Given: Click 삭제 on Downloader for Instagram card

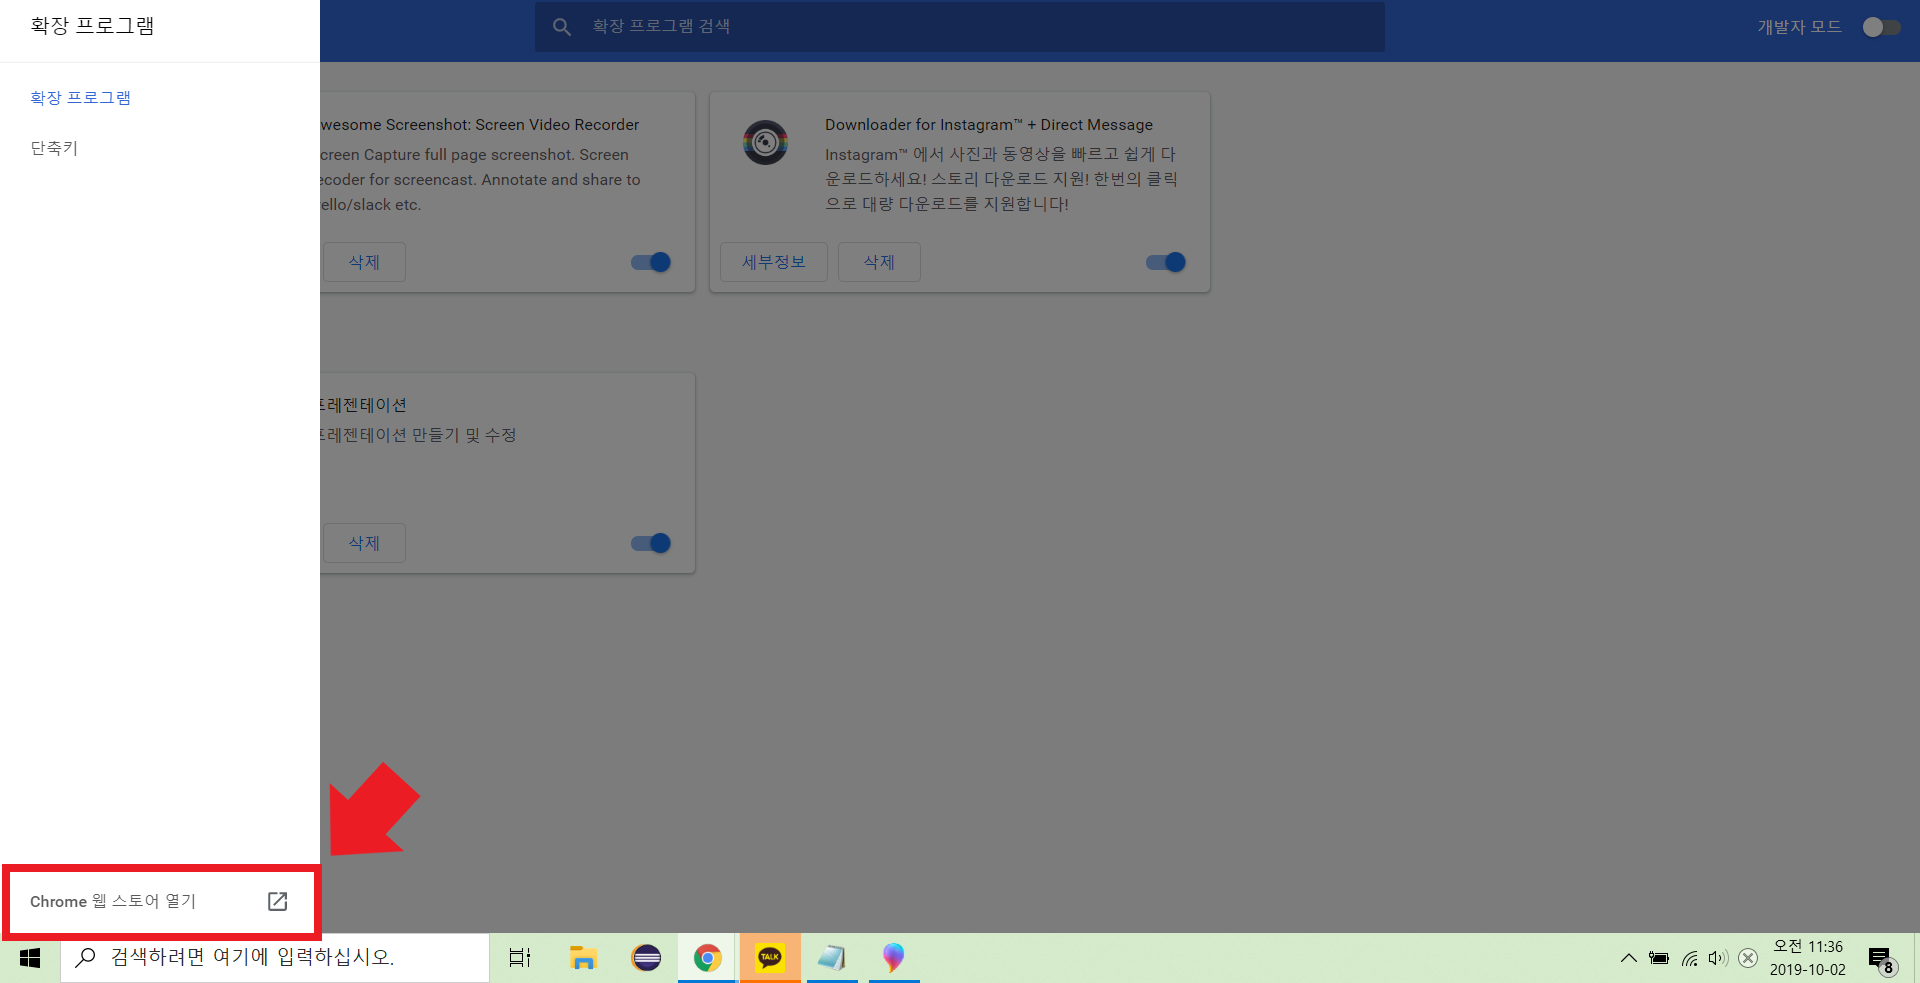Looking at the screenshot, I should click(x=879, y=262).
